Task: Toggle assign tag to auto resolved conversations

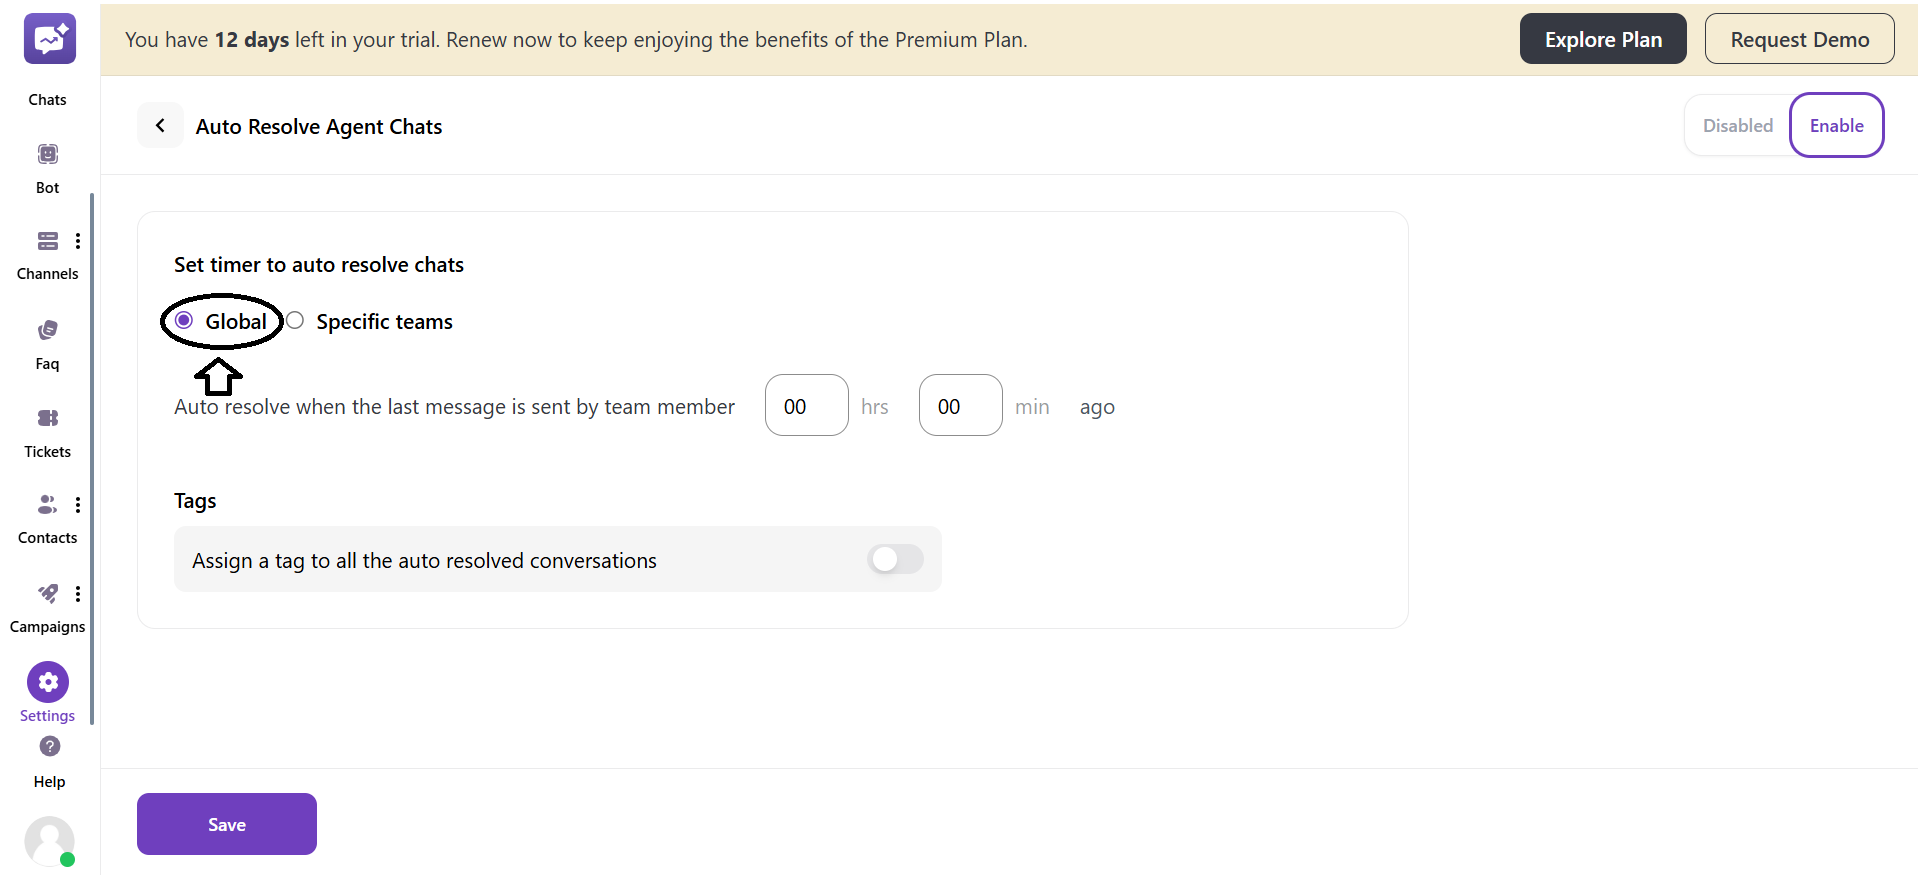Action: 895,559
